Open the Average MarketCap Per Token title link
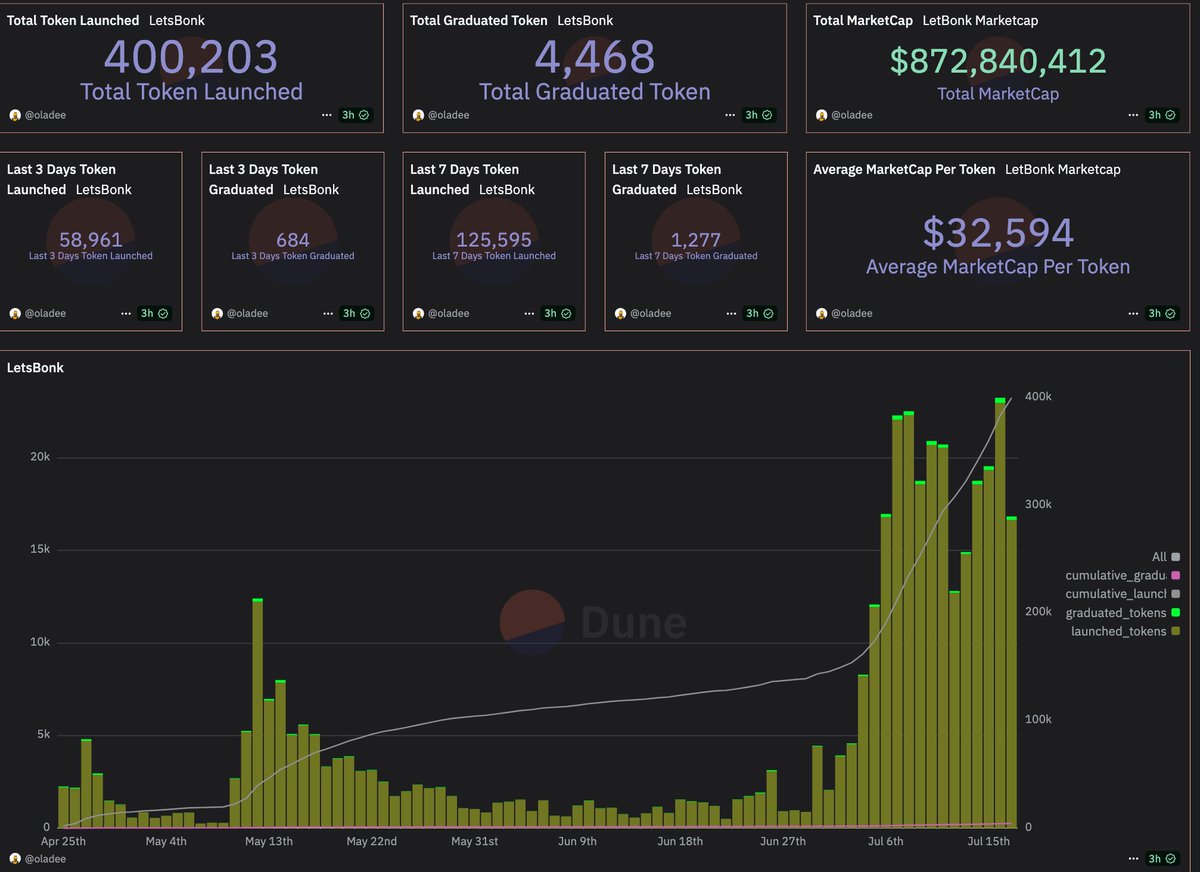 tap(904, 169)
